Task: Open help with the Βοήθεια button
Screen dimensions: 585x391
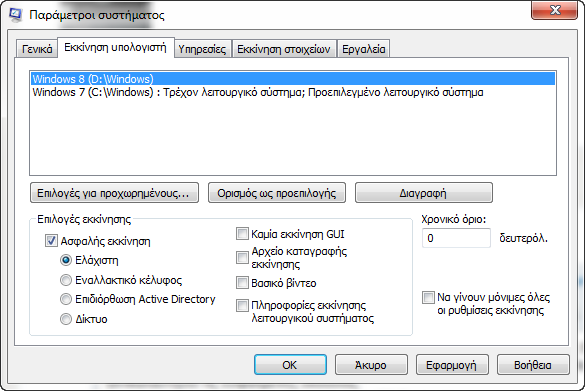Action: coord(533,365)
